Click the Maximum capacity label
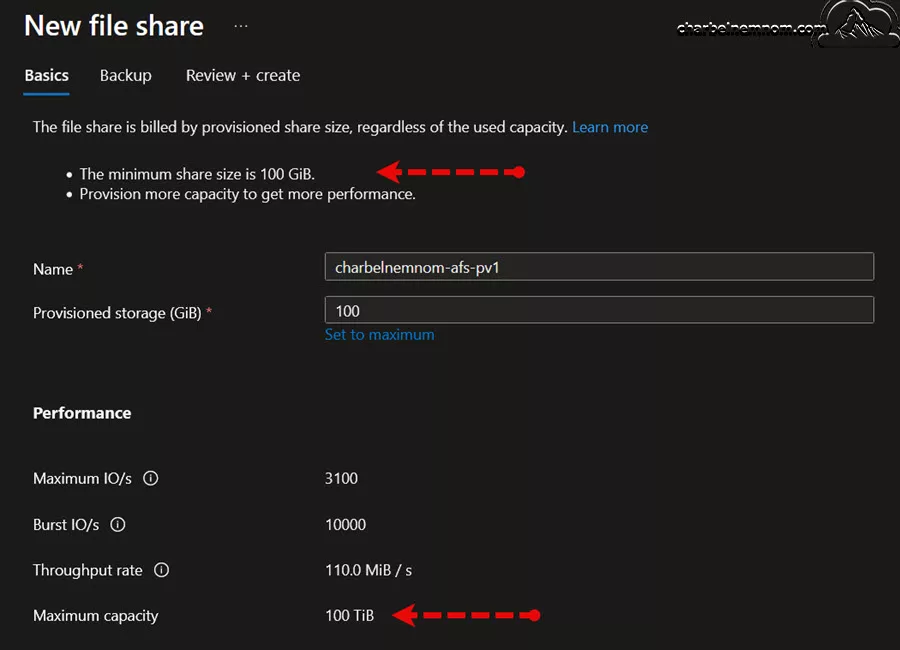This screenshot has height=650, width=900. click(95, 616)
